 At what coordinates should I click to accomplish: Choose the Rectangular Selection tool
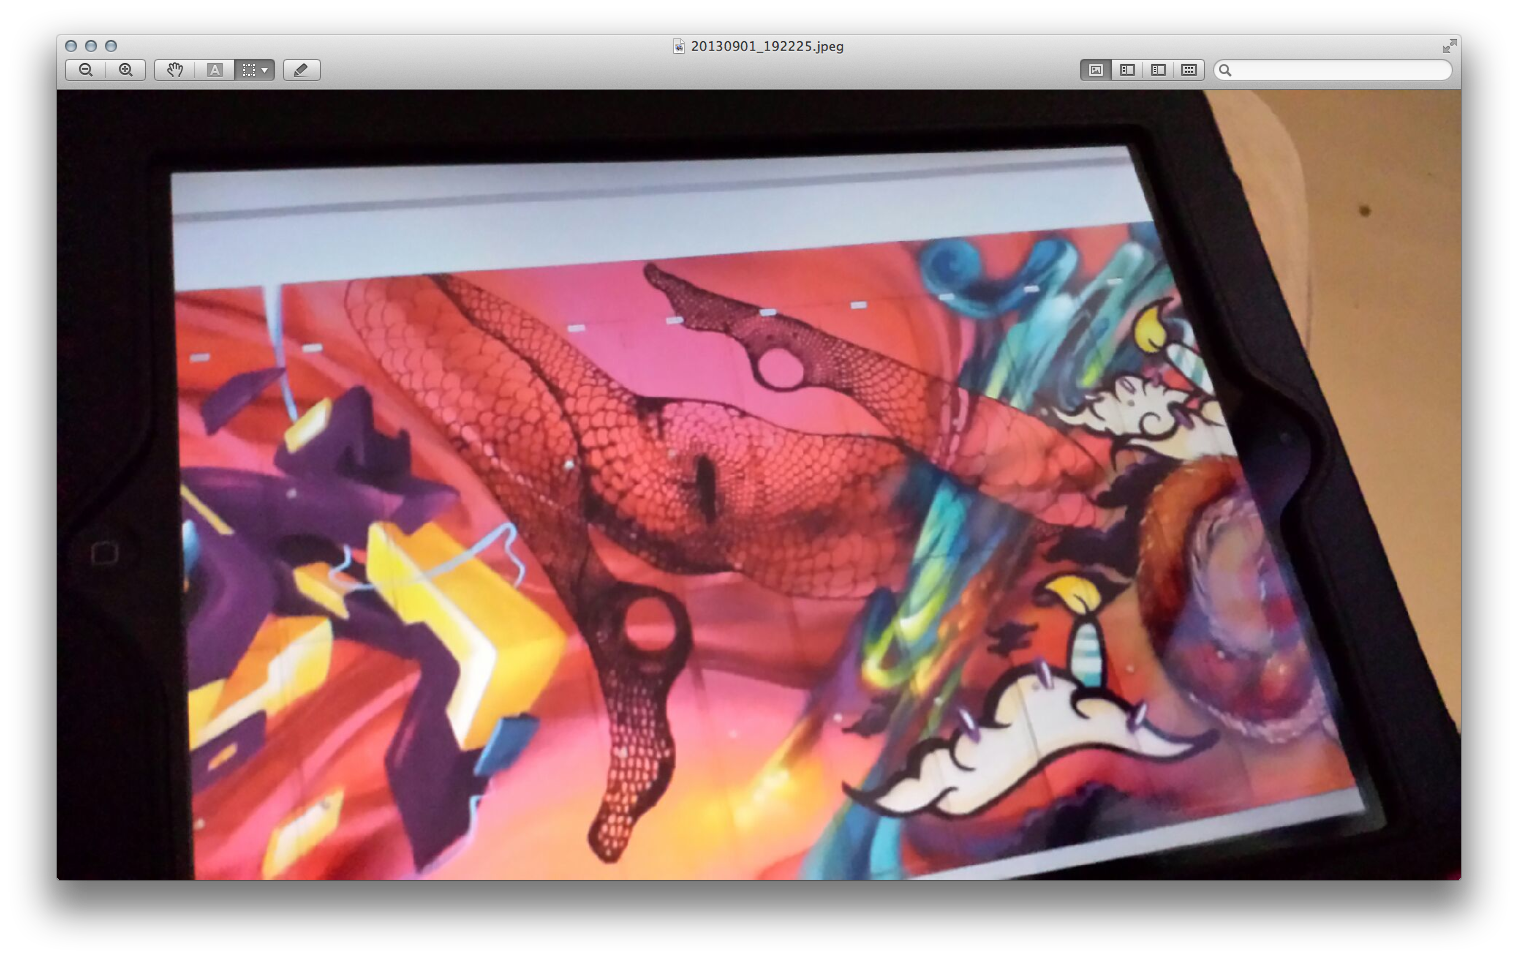pos(248,70)
